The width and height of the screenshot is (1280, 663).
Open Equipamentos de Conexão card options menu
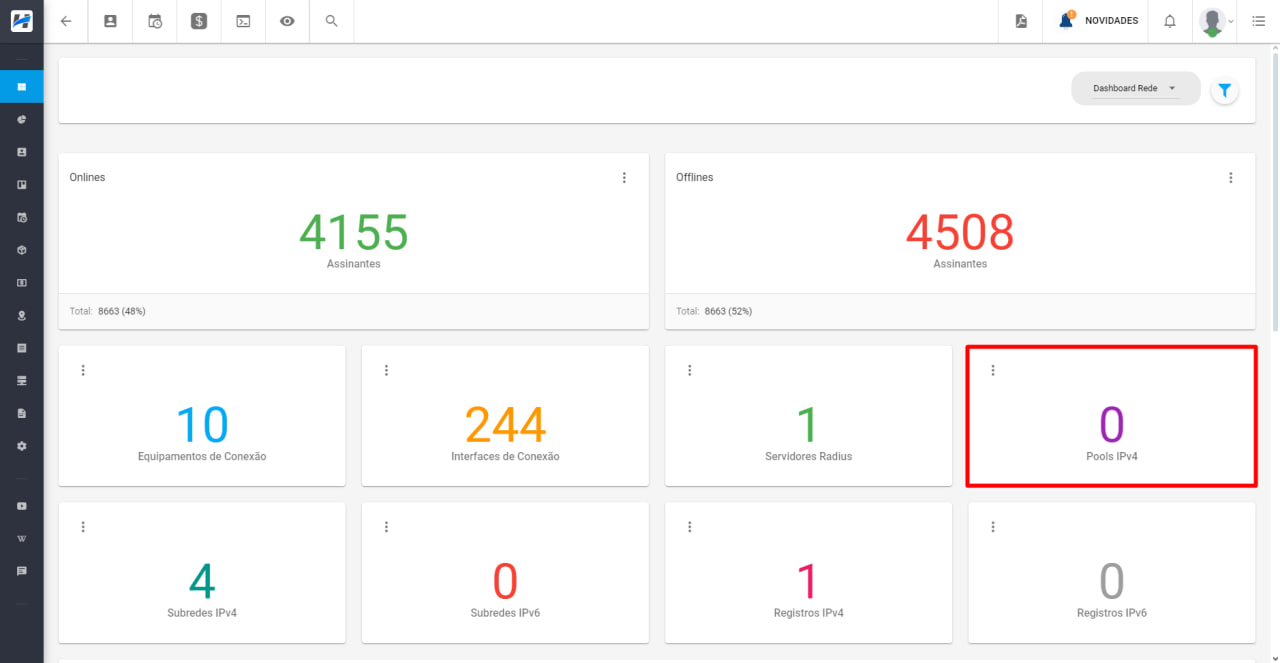point(83,370)
